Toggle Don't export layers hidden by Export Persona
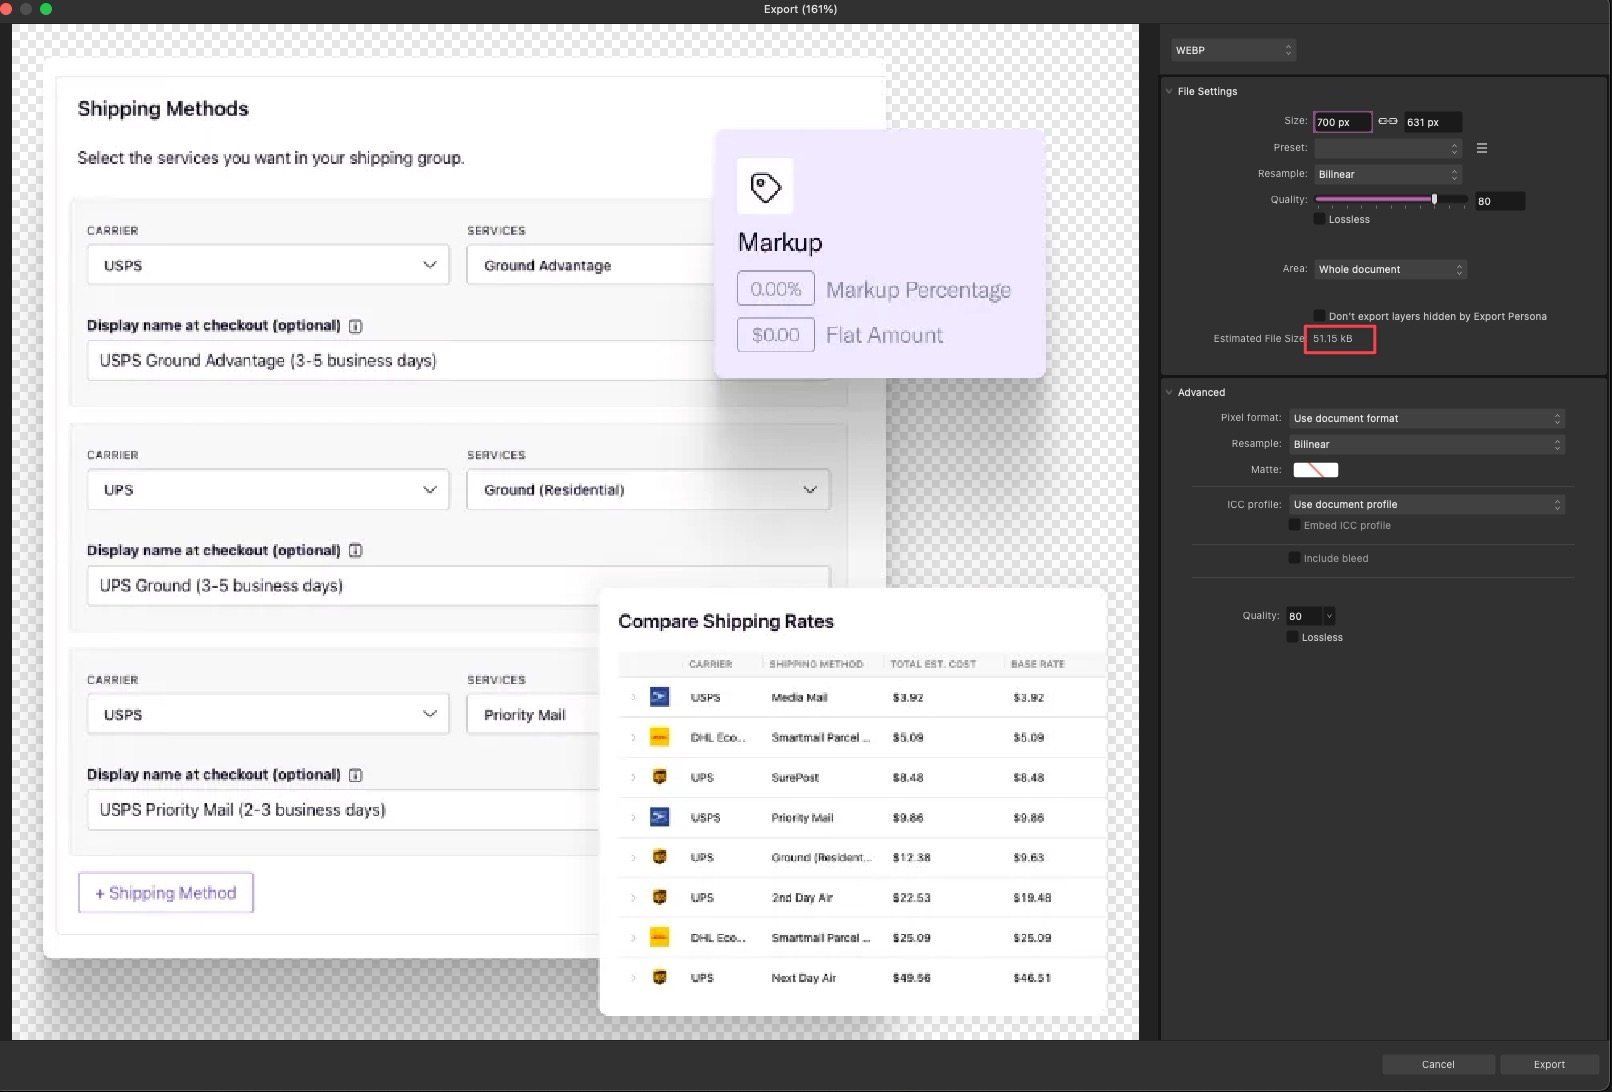1612x1092 pixels. (1320, 316)
